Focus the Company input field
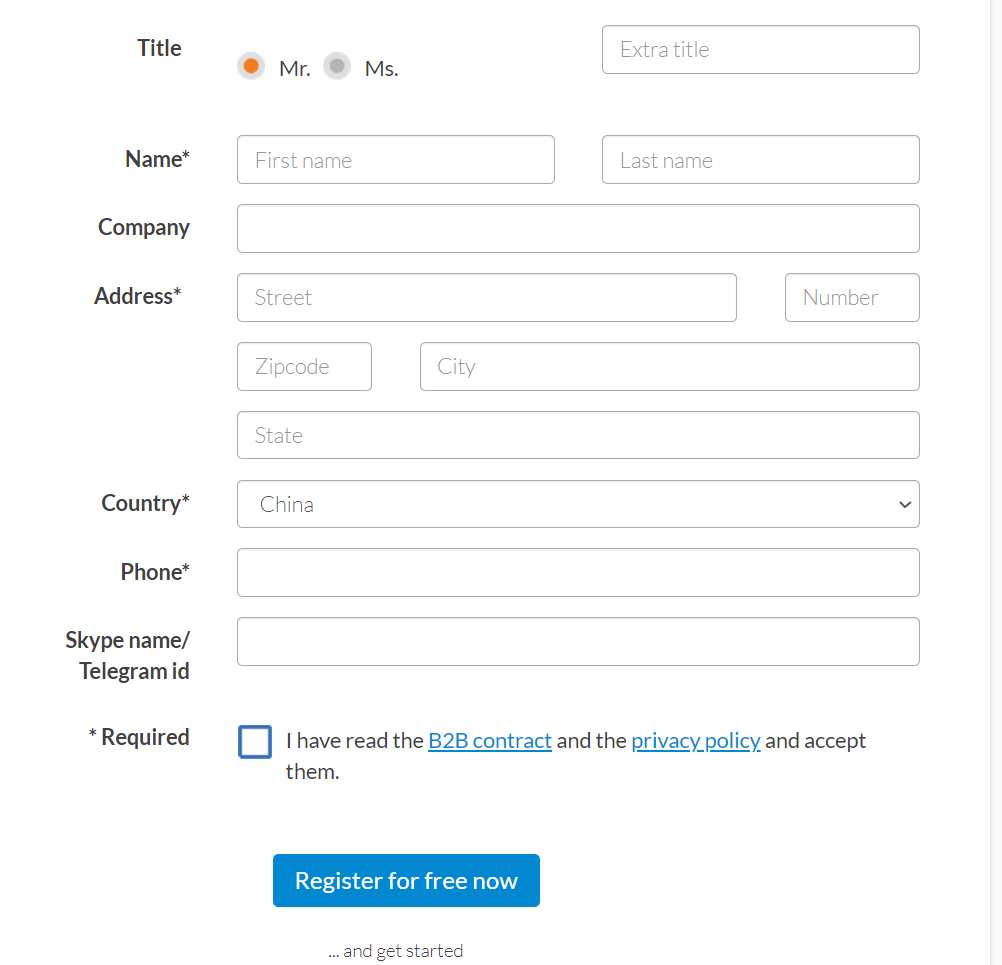 point(577,229)
